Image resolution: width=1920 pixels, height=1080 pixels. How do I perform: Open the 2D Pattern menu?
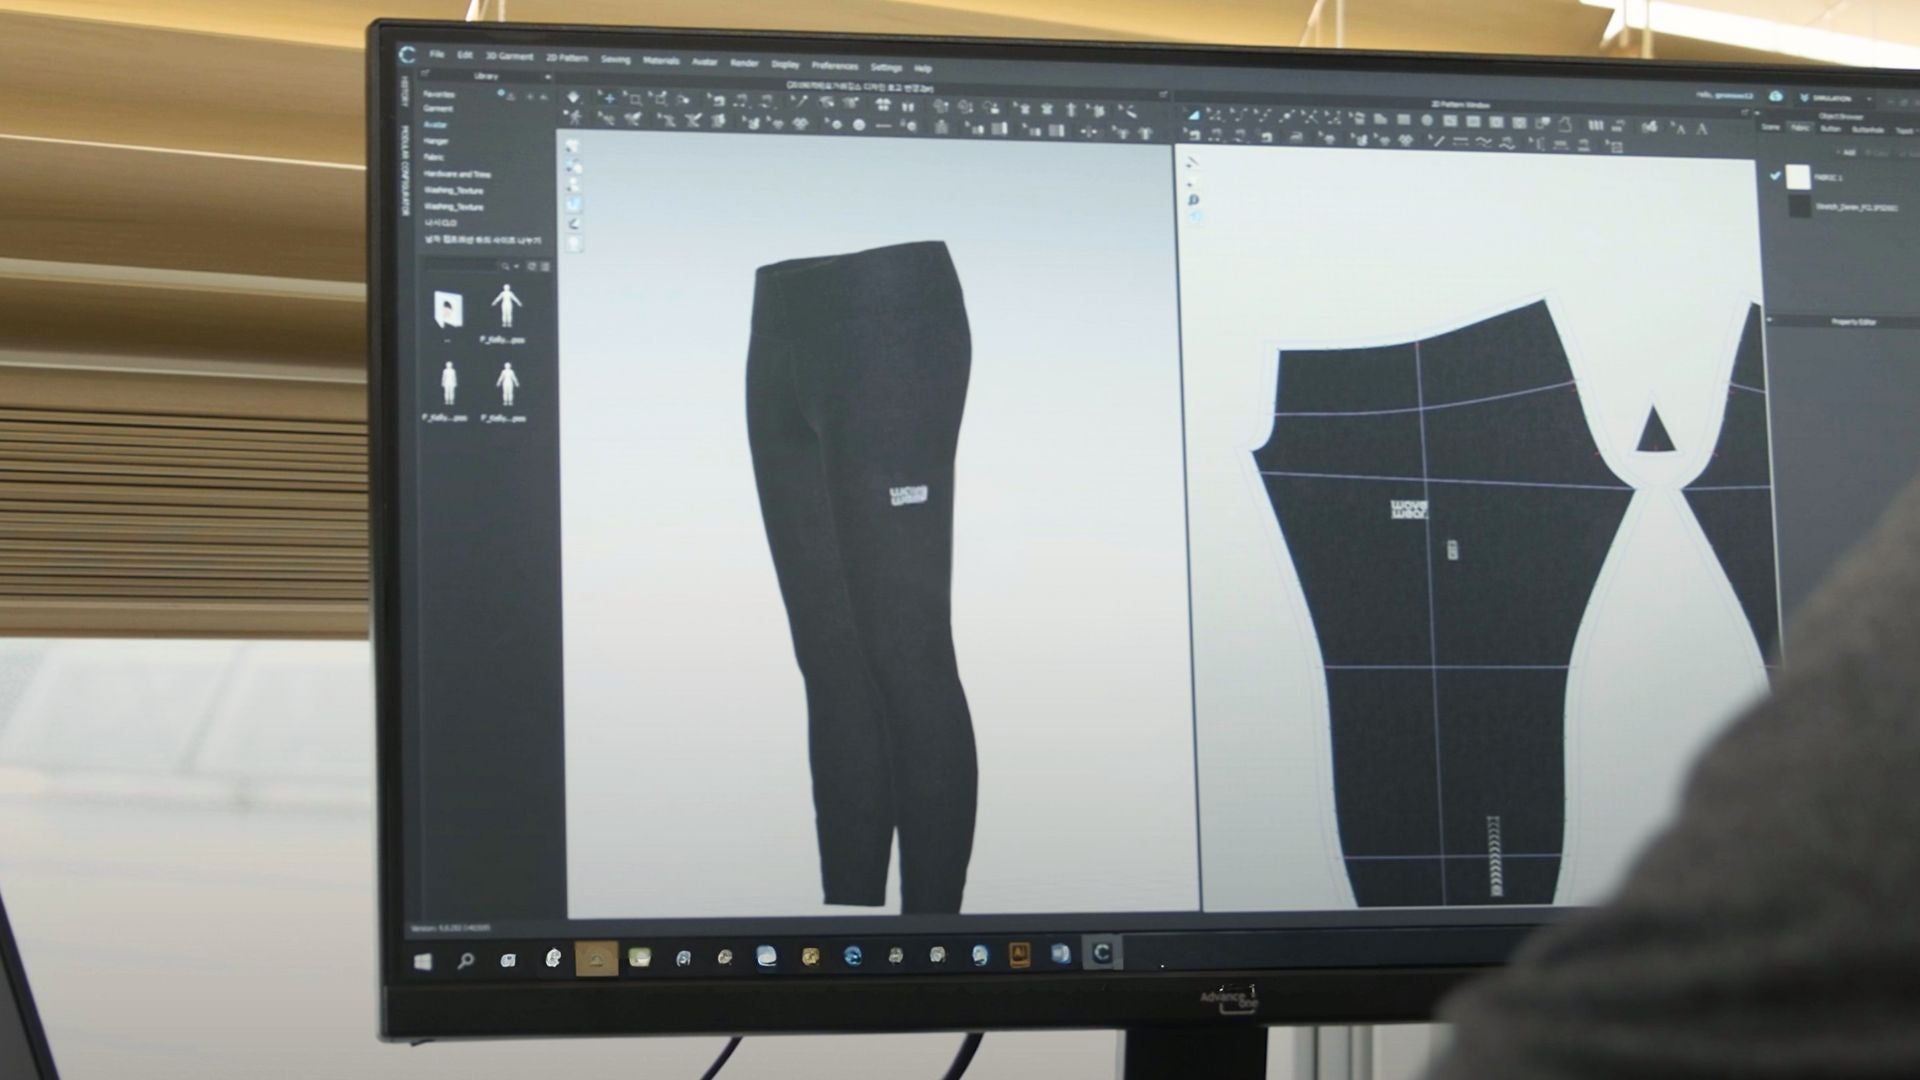pyautogui.click(x=567, y=58)
